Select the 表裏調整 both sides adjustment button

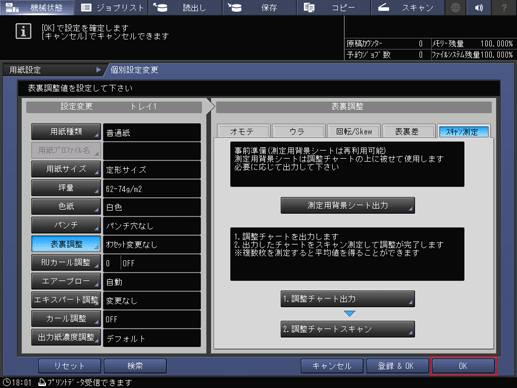tap(66, 244)
